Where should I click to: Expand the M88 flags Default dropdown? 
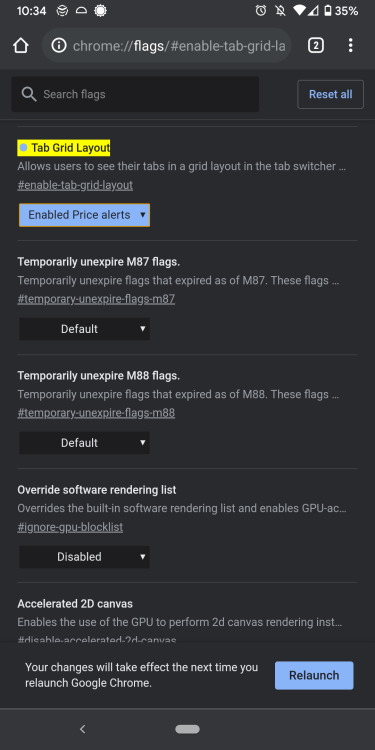point(84,443)
